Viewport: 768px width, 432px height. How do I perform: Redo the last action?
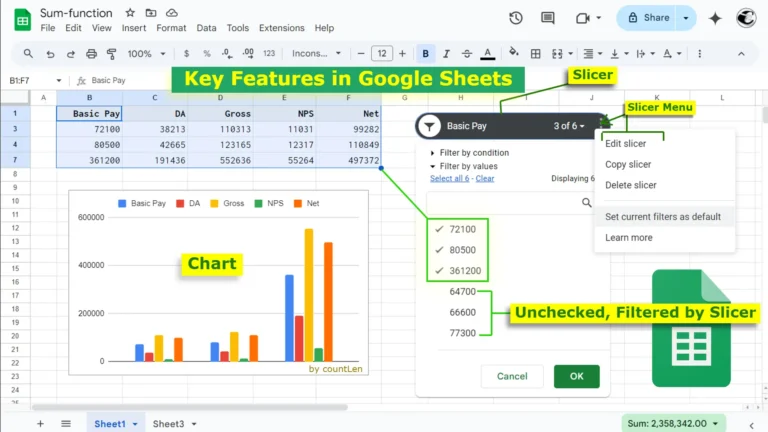tap(71, 54)
